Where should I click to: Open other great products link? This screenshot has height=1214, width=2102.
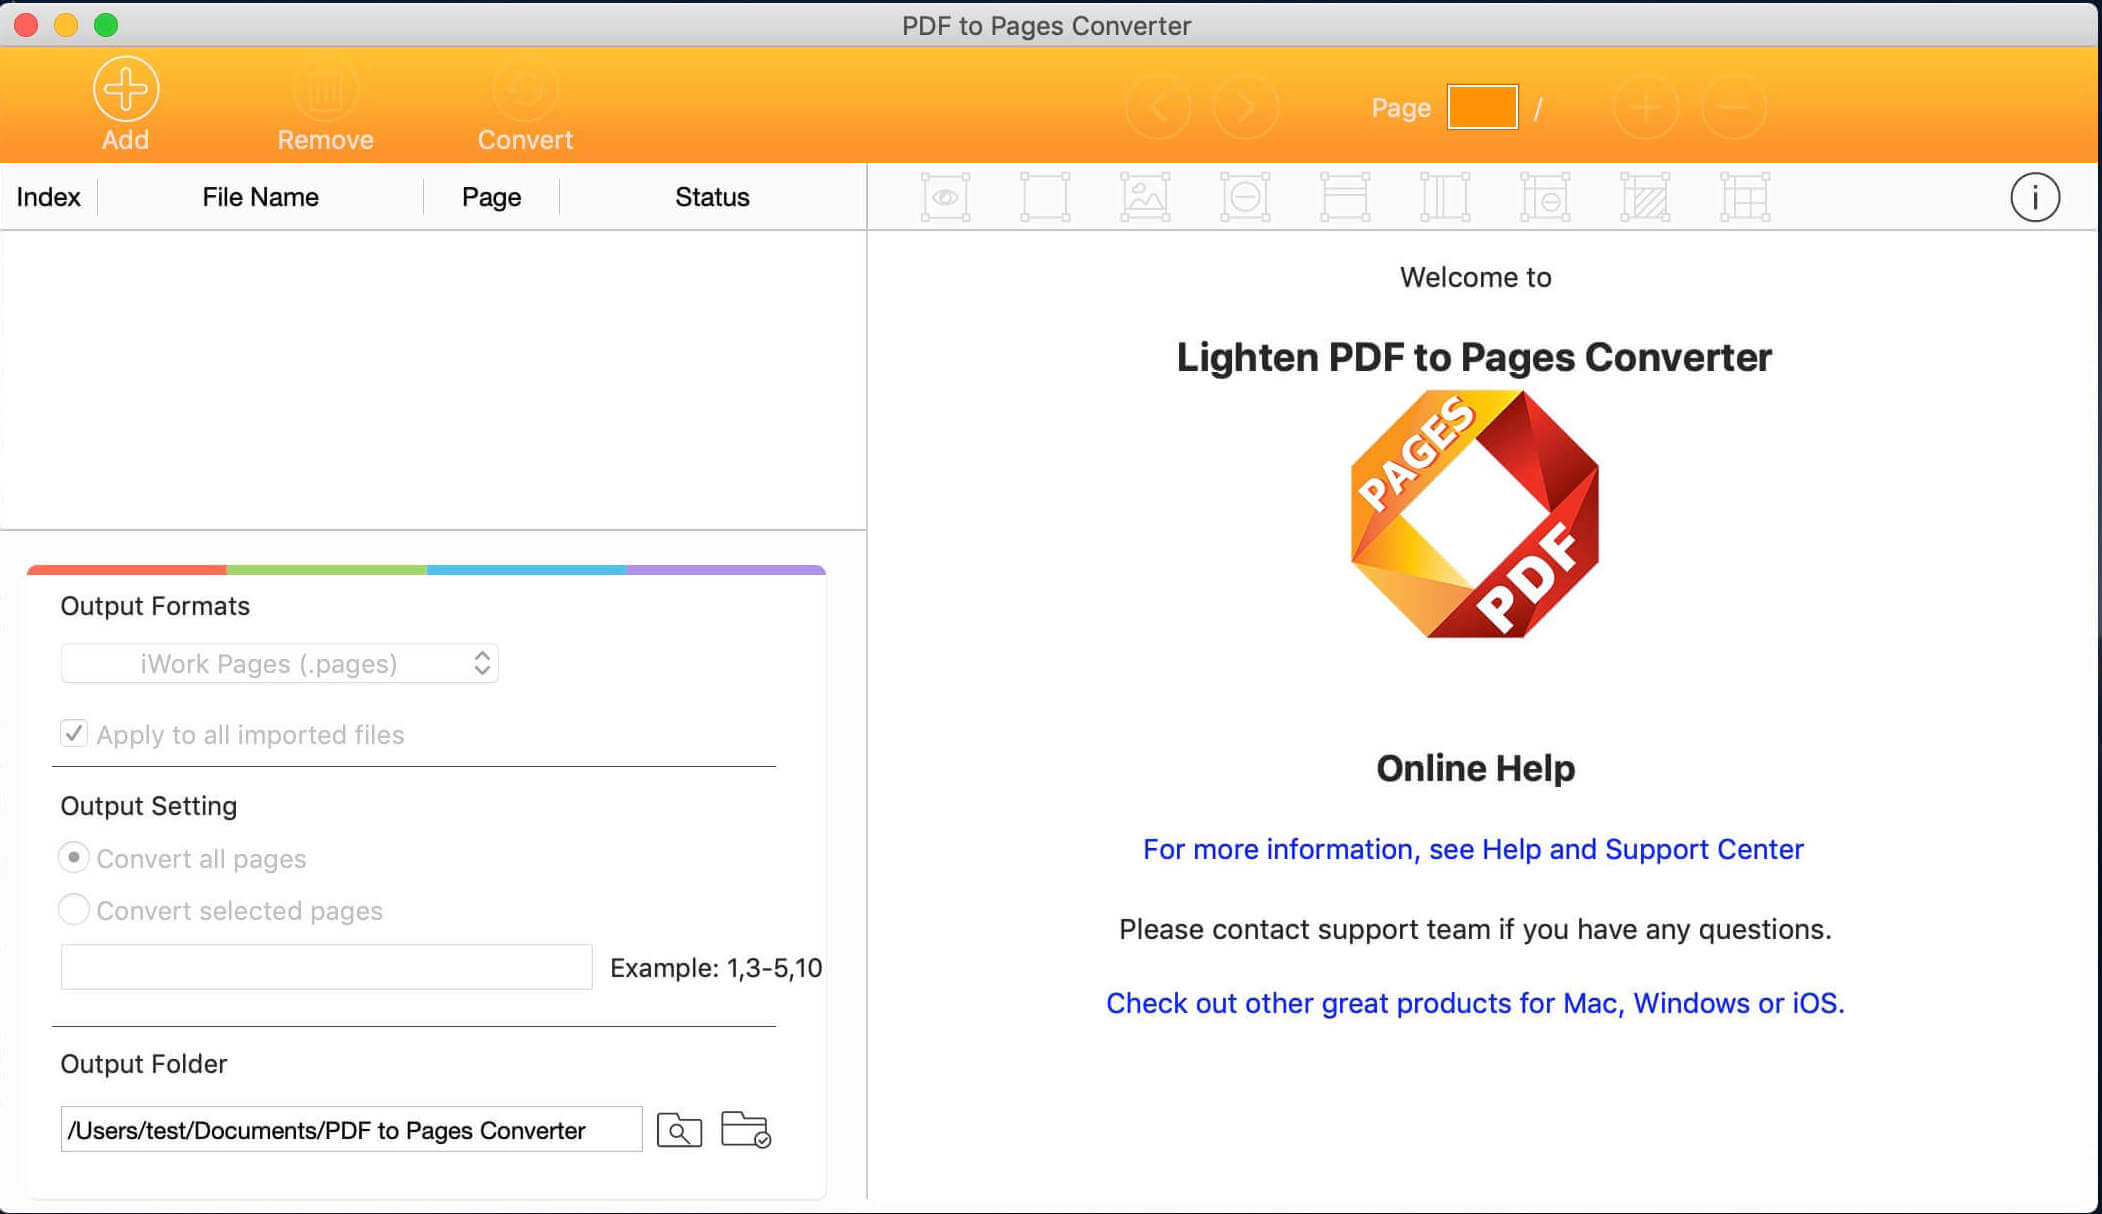pyautogui.click(x=1475, y=1003)
